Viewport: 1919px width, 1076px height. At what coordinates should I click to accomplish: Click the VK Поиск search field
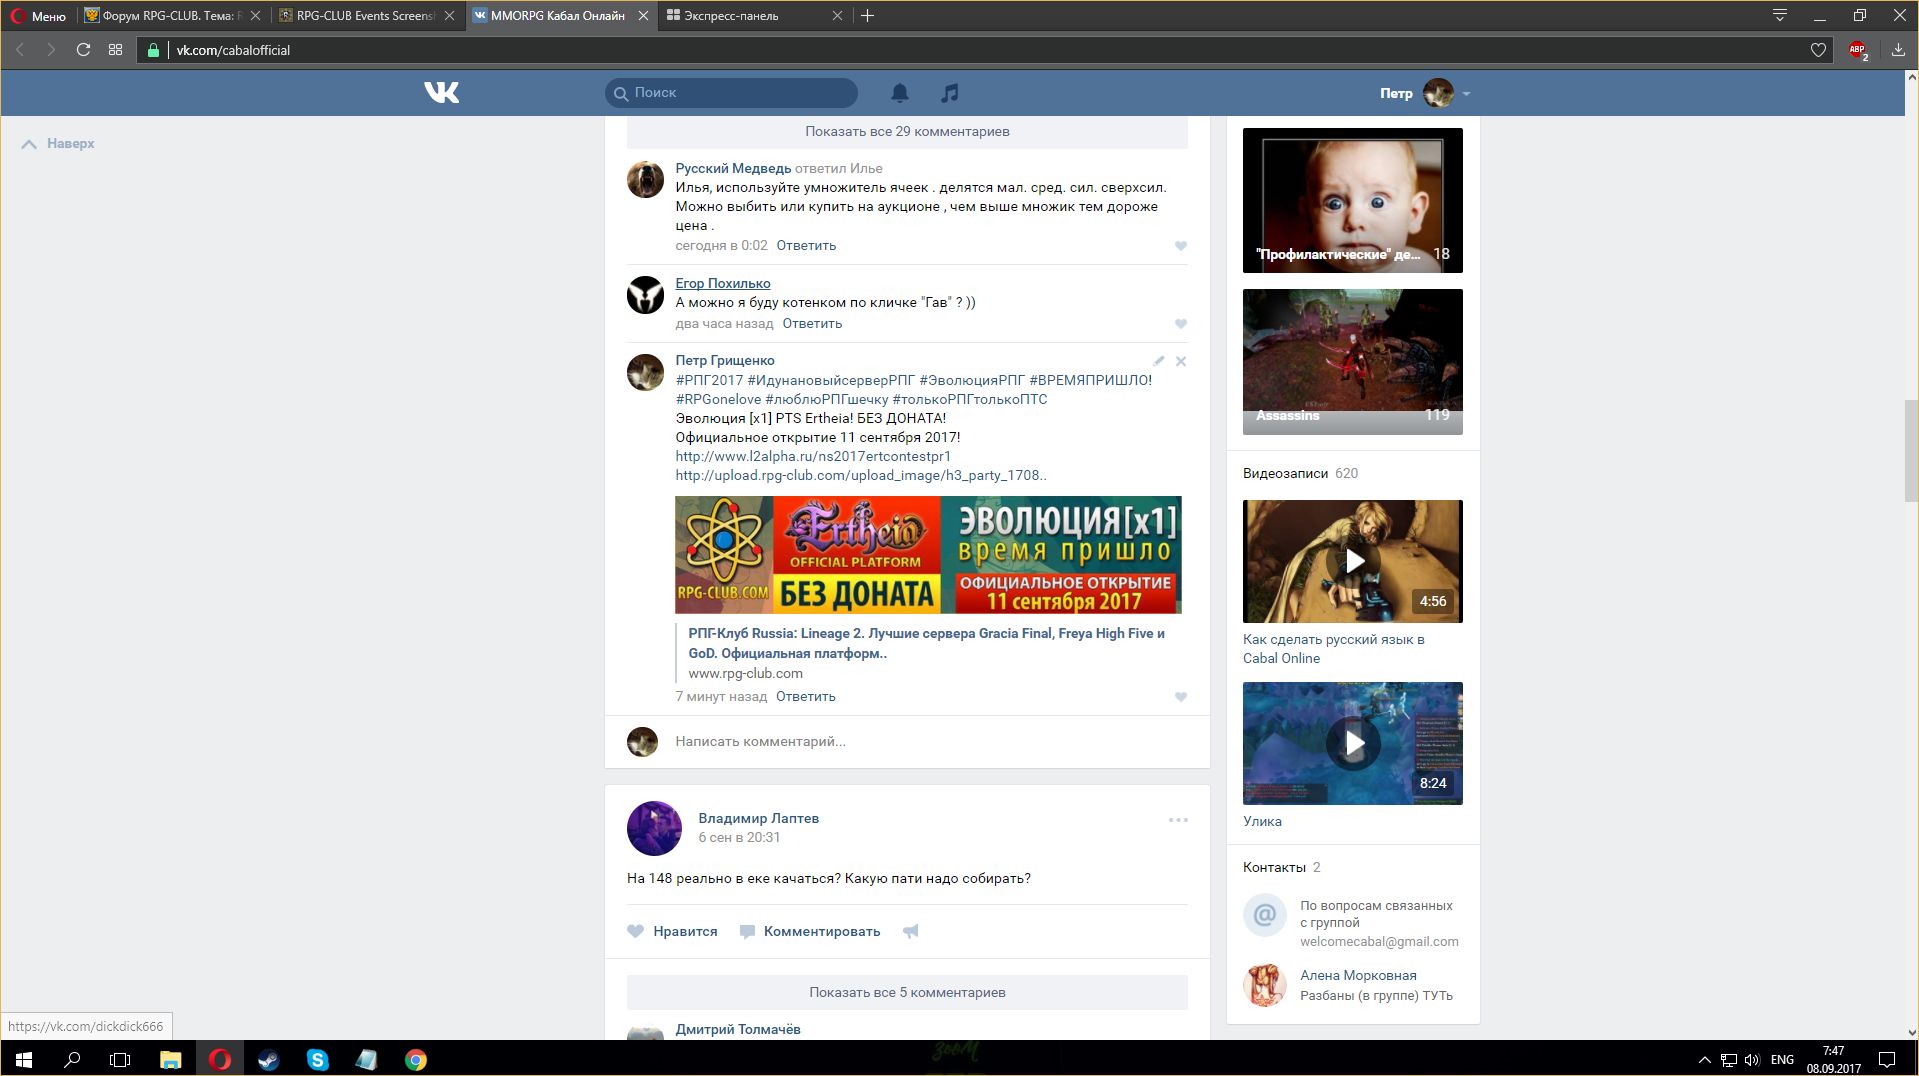(731, 93)
